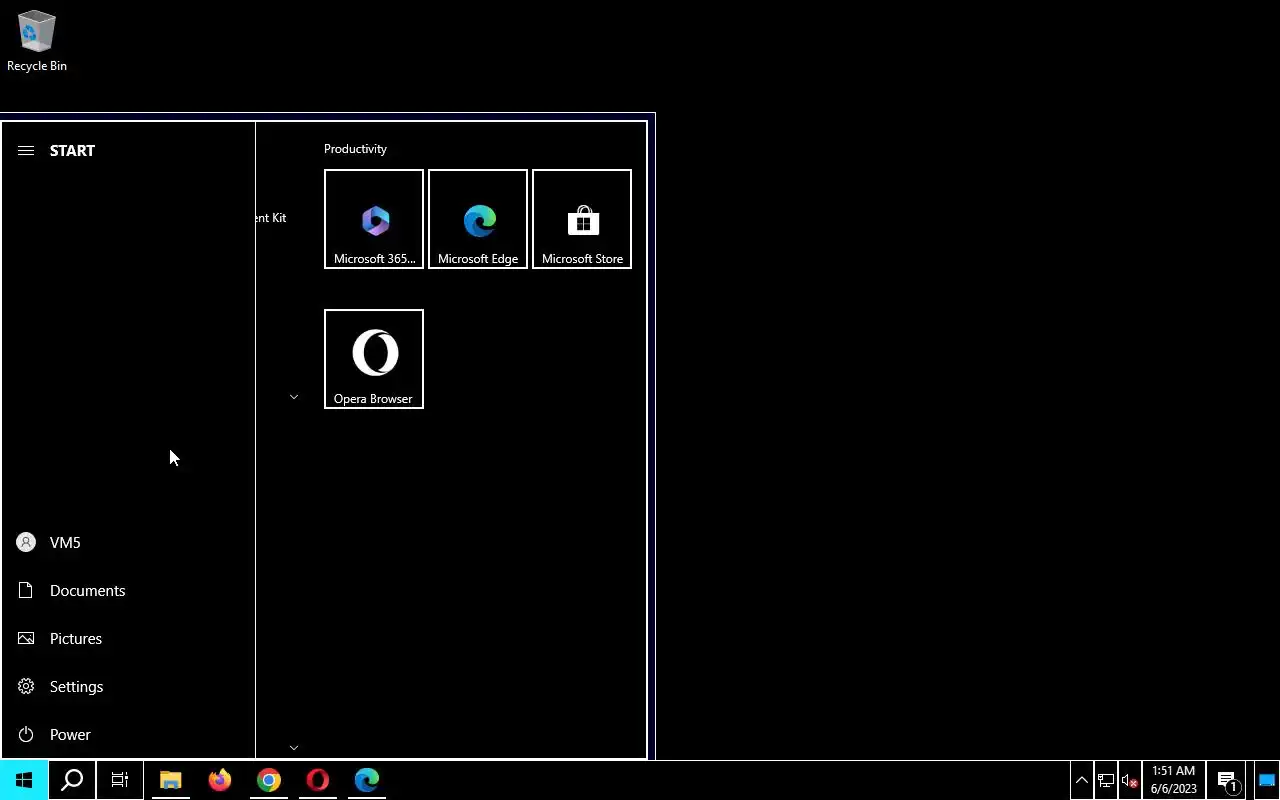The width and height of the screenshot is (1280, 800).
Task: Open Pictures from Start sidebar
Action: pos(128,638)
